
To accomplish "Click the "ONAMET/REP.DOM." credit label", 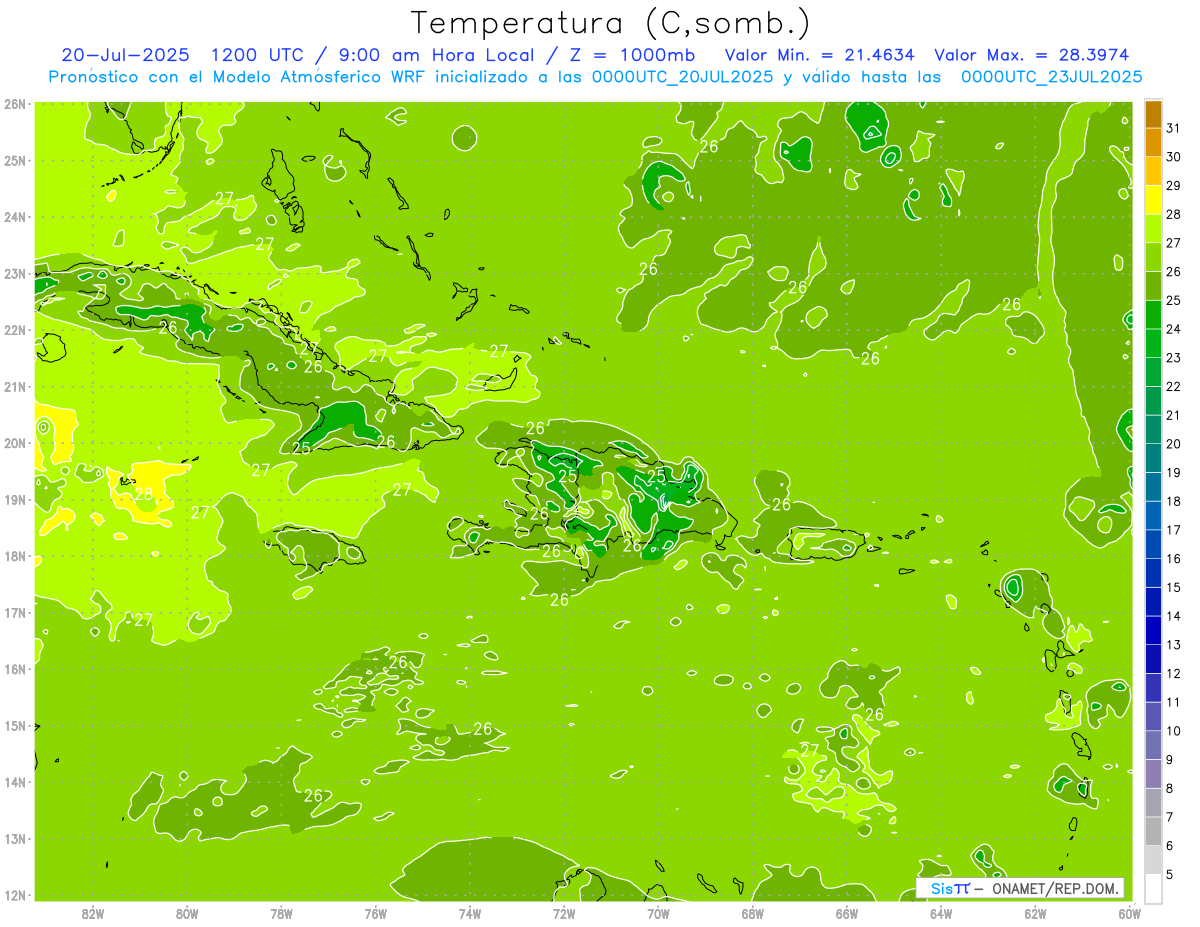I will (1054, 888).
